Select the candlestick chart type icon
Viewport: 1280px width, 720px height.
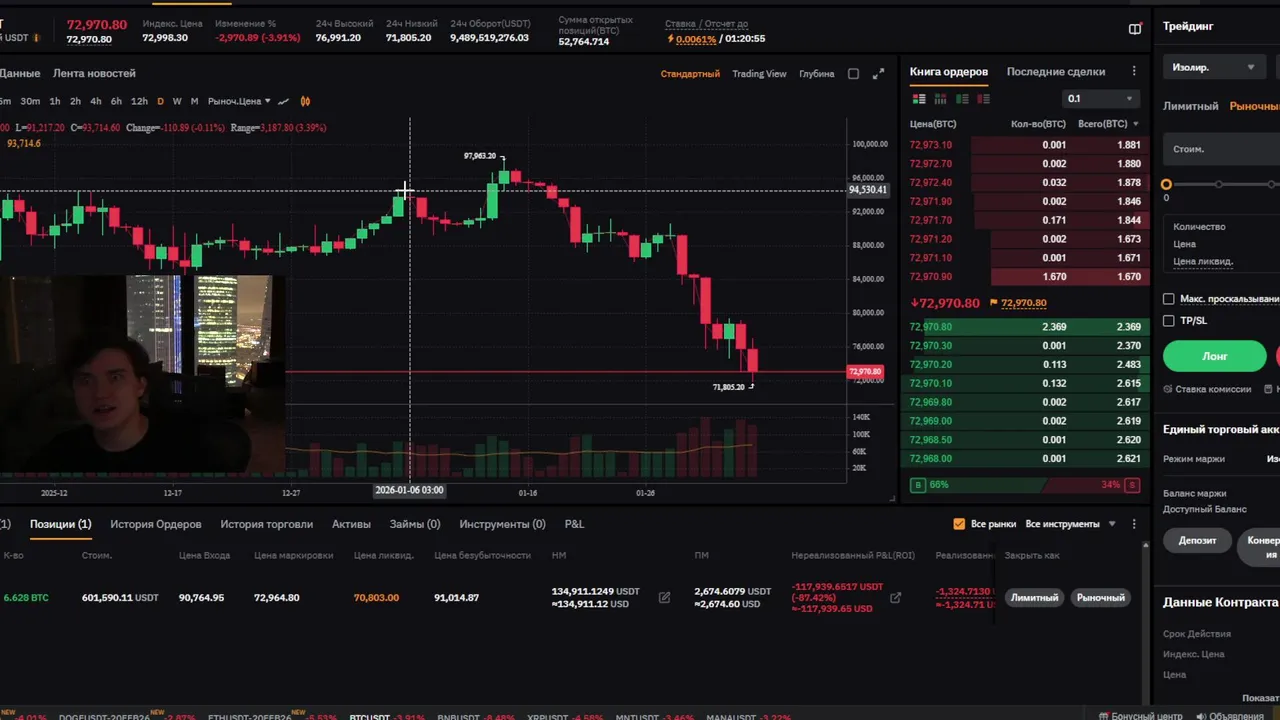[305, 101]
